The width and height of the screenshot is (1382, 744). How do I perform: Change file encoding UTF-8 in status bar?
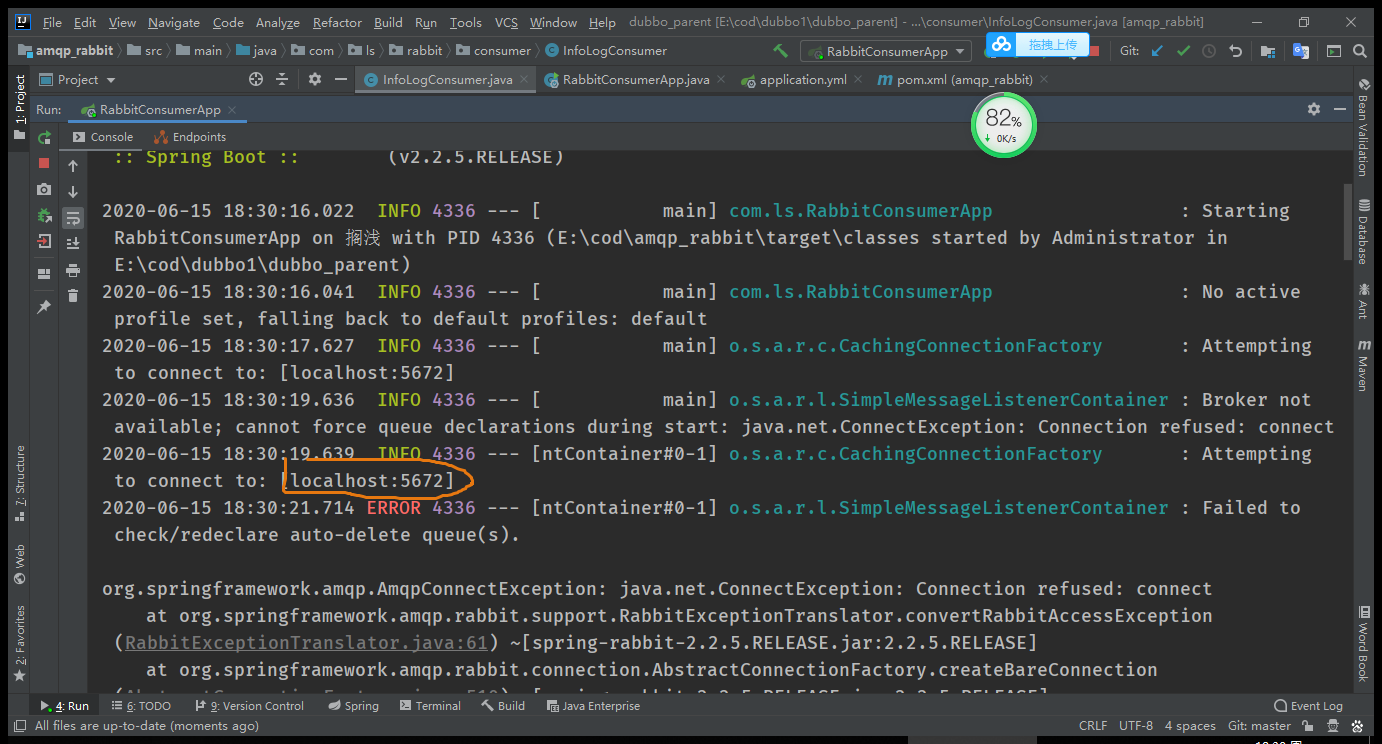click(x=1136, y=726)
